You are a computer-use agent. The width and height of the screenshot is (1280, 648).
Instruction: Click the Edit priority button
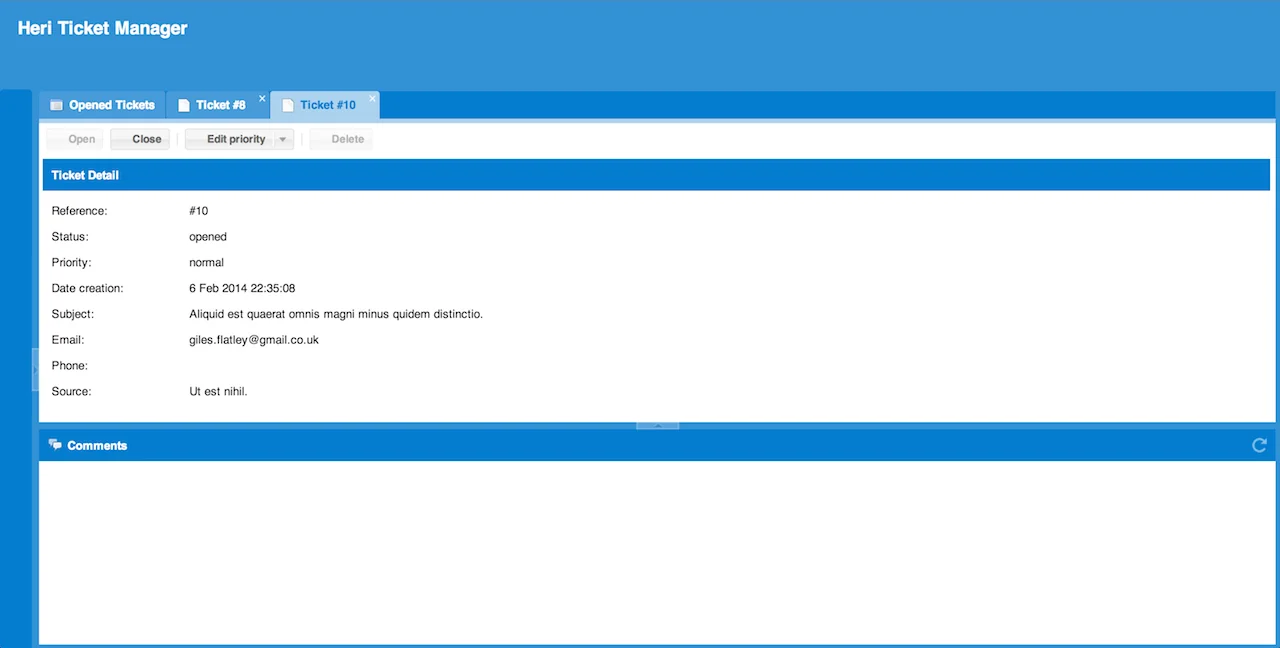tap(235, 139)
